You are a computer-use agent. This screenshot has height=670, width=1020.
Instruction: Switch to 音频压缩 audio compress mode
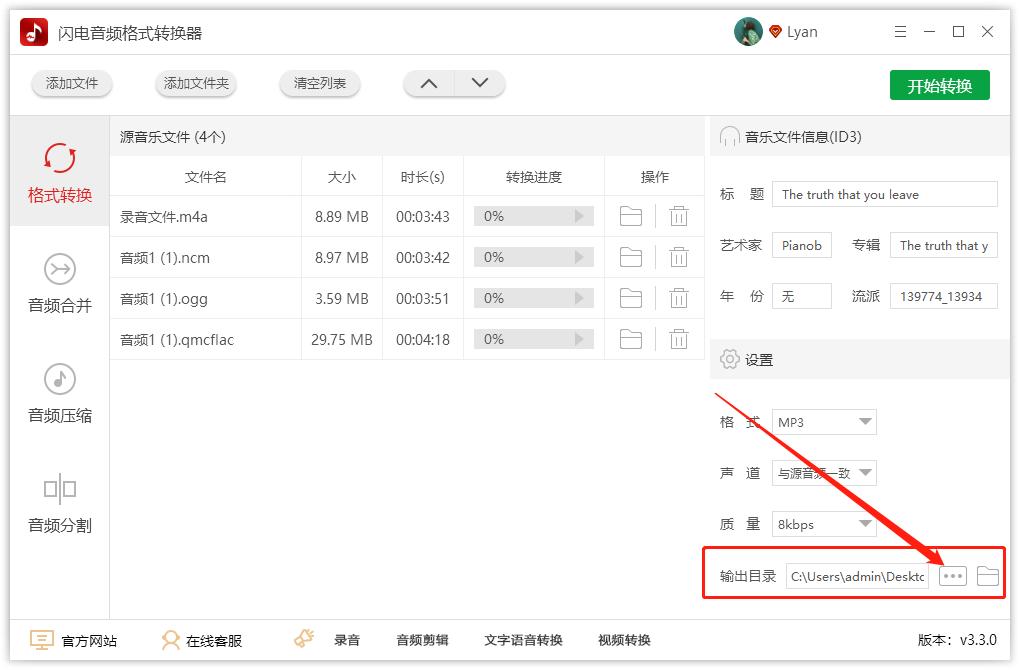pyautogui.click(x=59, y=394)
